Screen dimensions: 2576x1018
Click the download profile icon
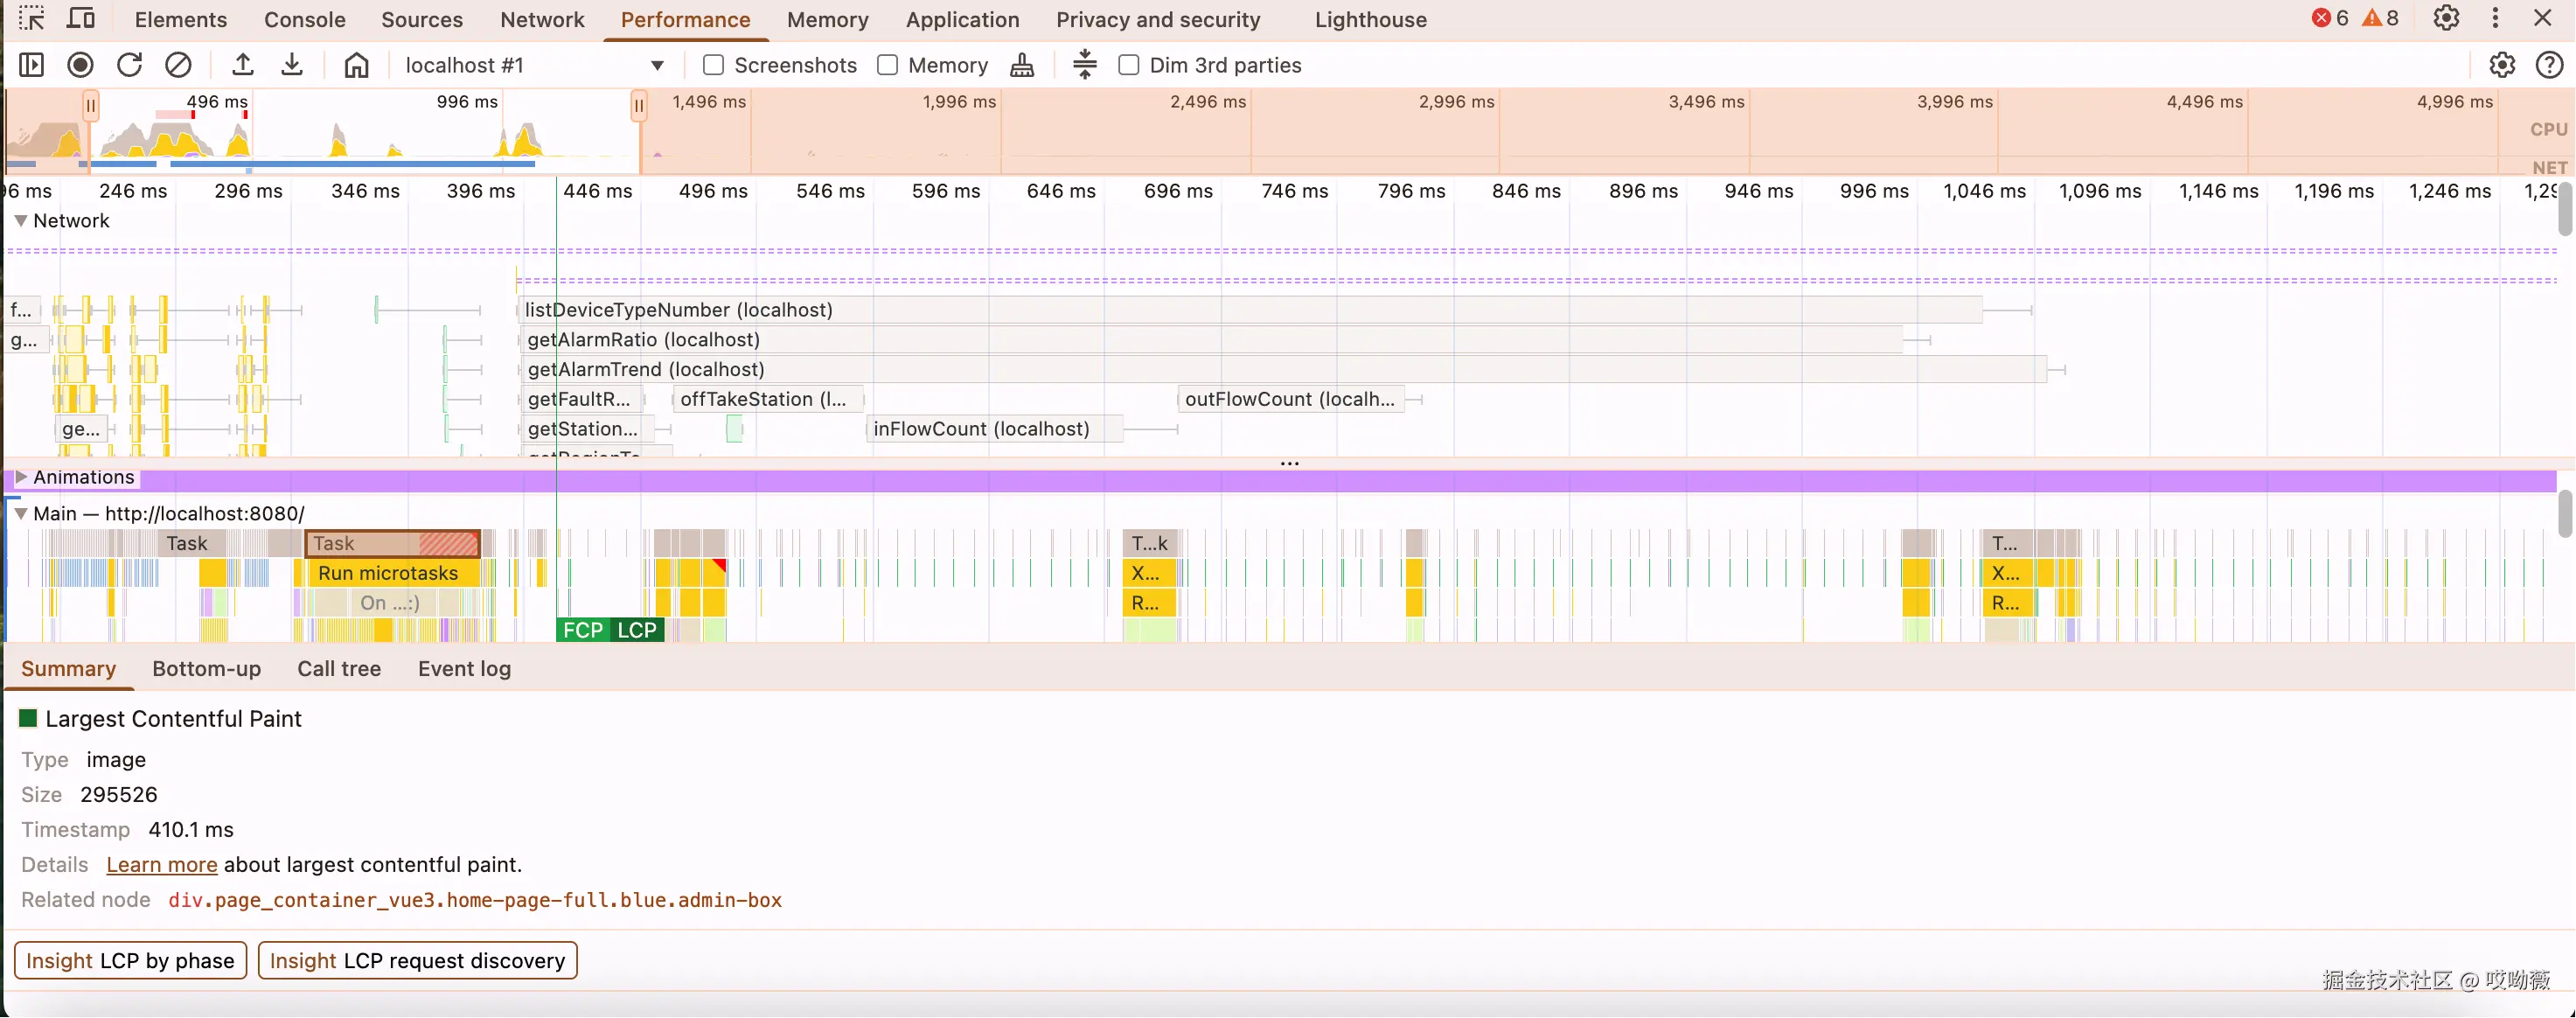[292, 65]
